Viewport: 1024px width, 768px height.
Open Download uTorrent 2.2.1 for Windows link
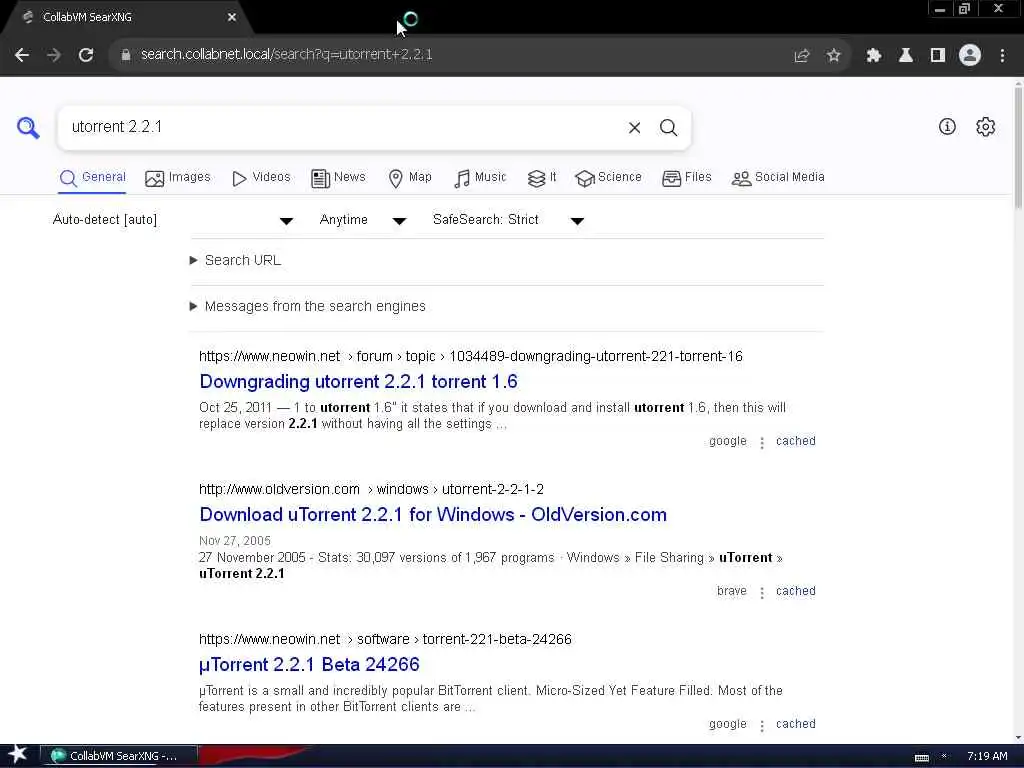(x=433, y=515)
